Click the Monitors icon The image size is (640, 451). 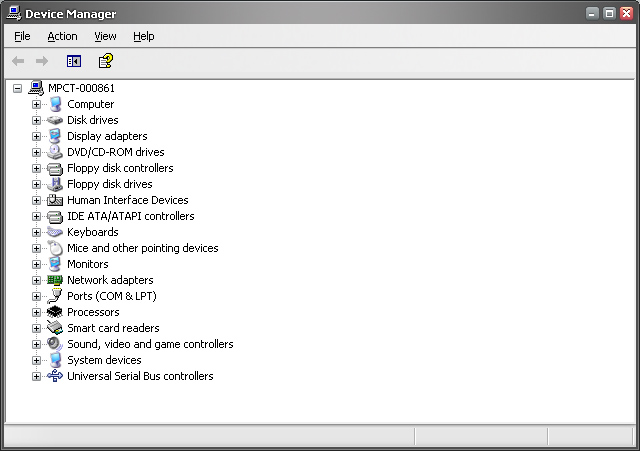point(55,264)
